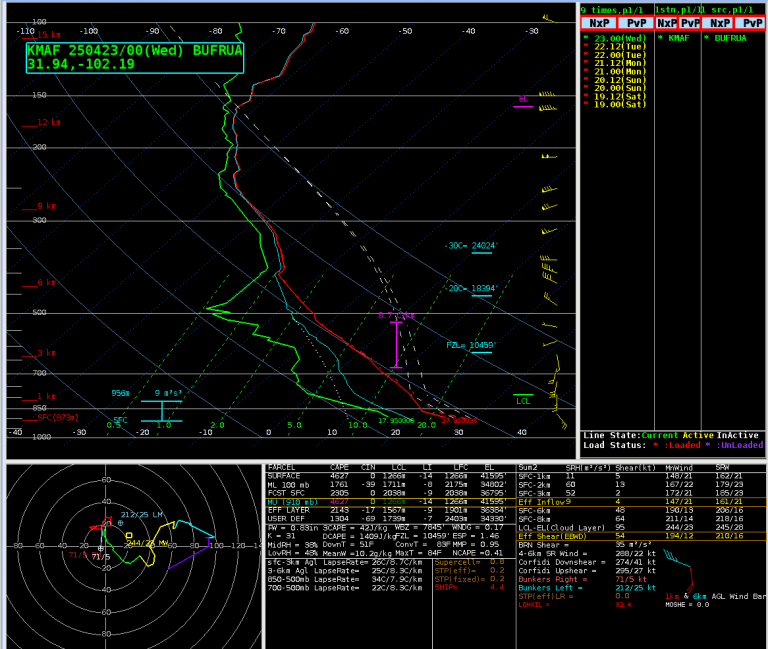Click the Corfidi Upshear row
This screenshot has width=768, height=649.
pyautogui.click(x=587, y=571)
